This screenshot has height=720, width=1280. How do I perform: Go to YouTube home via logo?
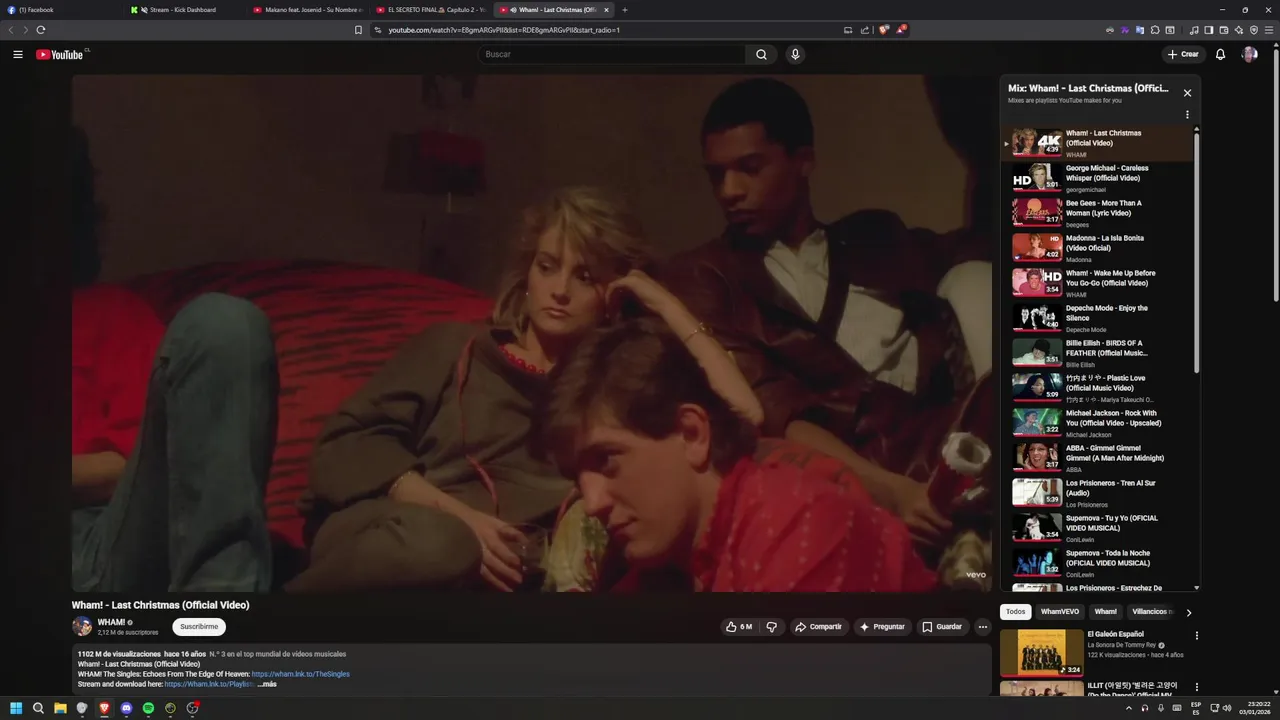pos(62,54)
